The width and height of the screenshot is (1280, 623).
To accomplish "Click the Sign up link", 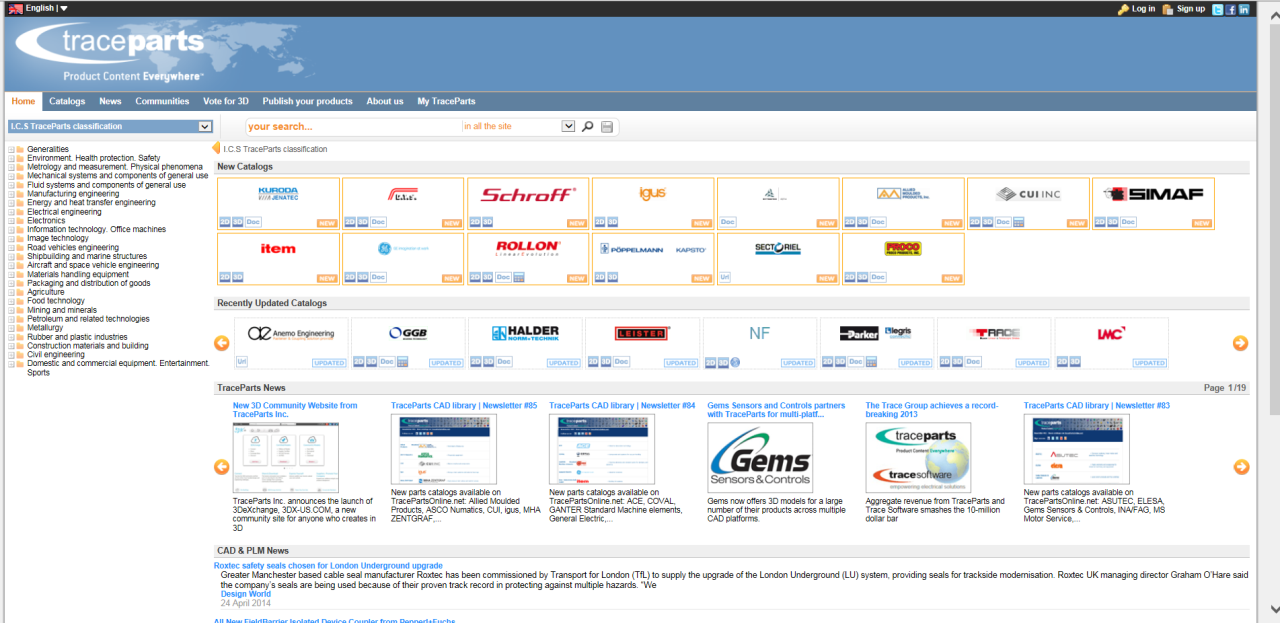I will coord(1191,9).
